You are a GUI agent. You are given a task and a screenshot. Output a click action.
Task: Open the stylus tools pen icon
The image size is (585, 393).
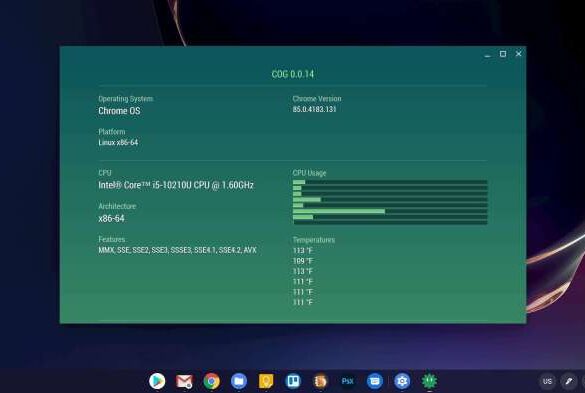[x=569, y=381]
